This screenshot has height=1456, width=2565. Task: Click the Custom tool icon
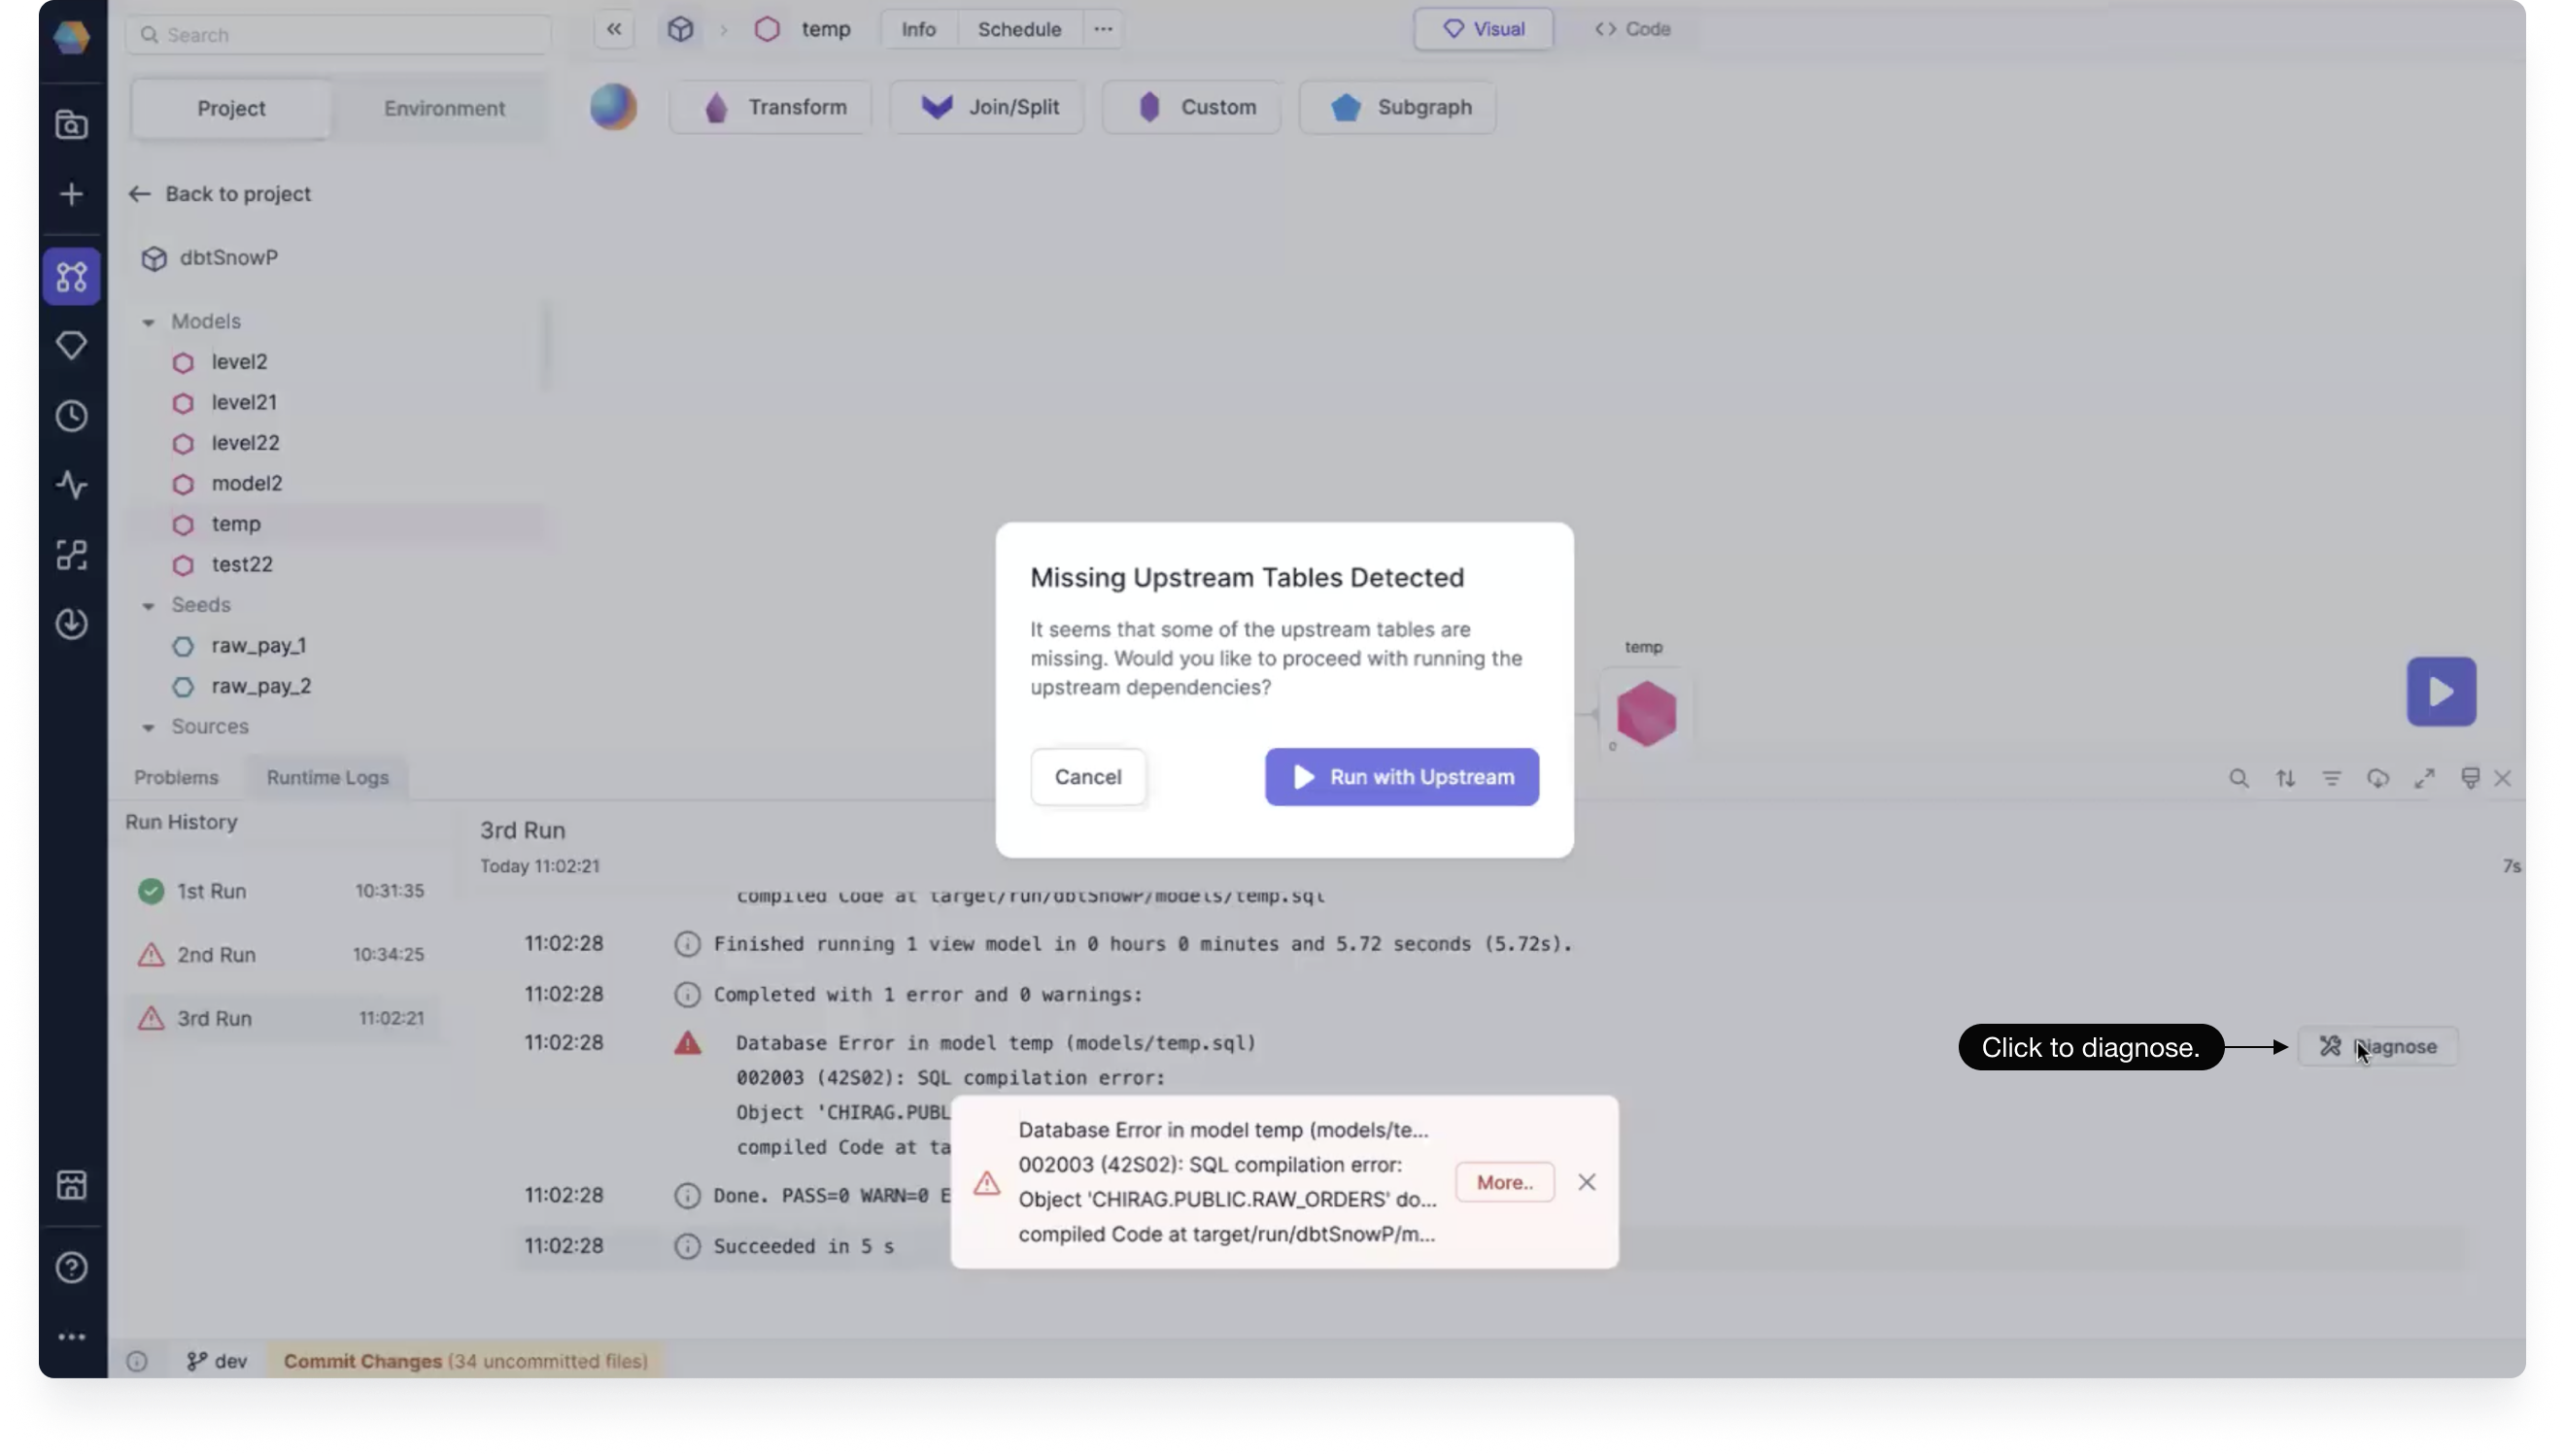[1146, 108]
